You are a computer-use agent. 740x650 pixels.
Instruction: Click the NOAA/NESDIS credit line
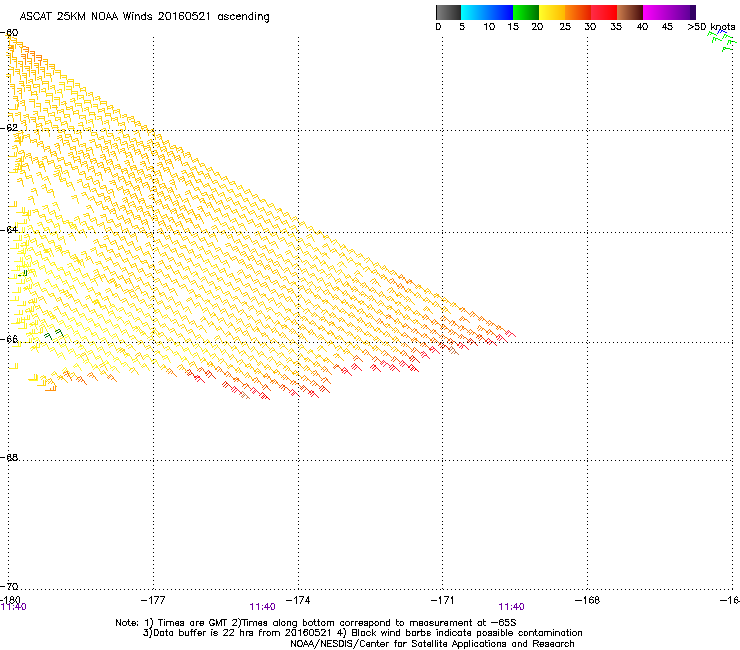coord(432,644)
